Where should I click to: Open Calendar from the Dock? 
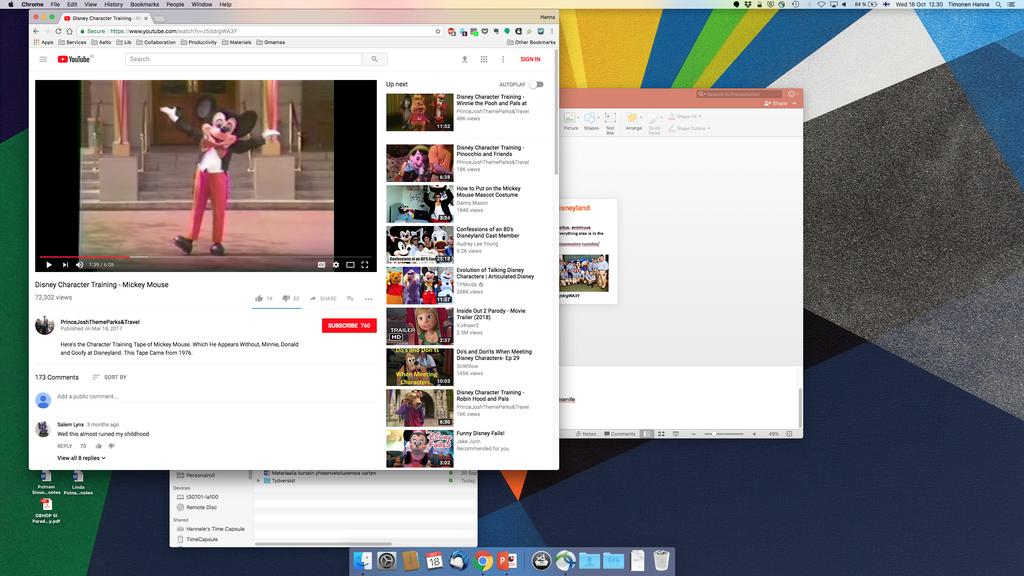(434, 560)
